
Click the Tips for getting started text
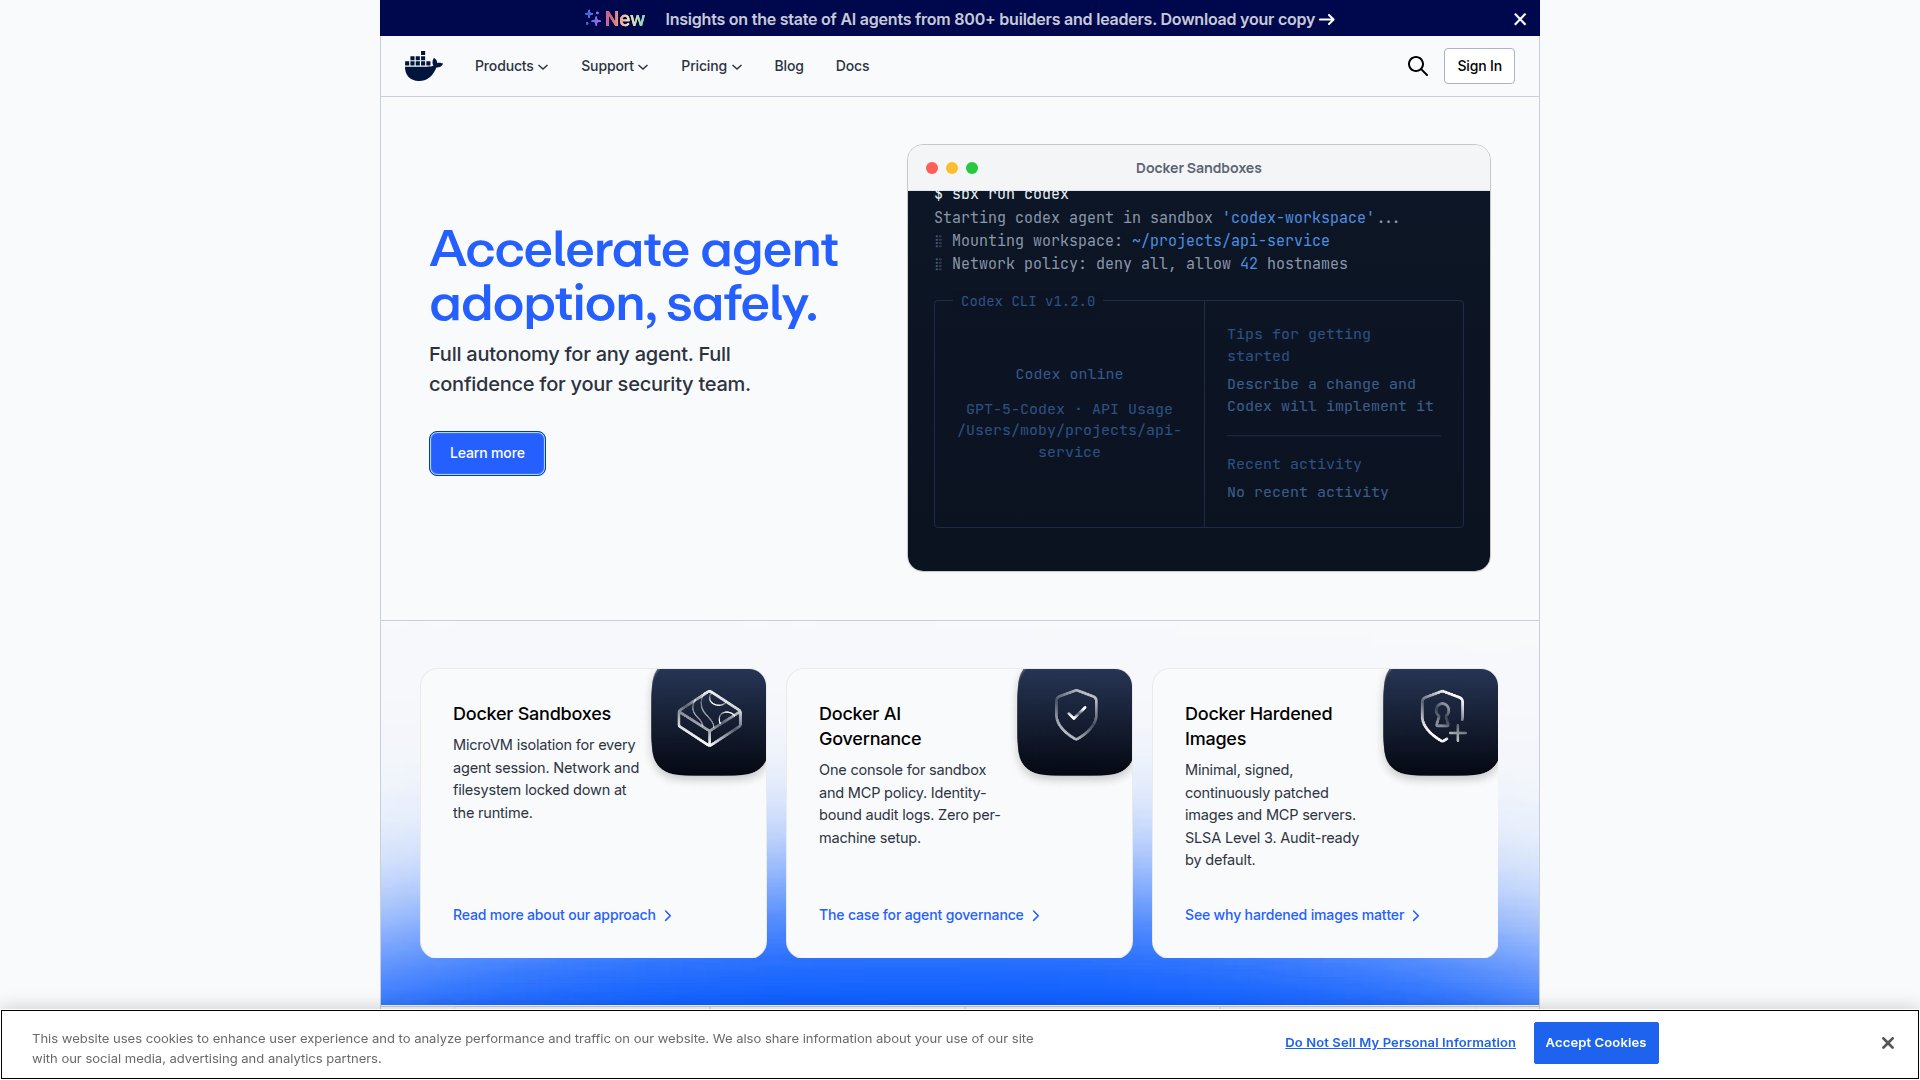(x=1299, y=345)
